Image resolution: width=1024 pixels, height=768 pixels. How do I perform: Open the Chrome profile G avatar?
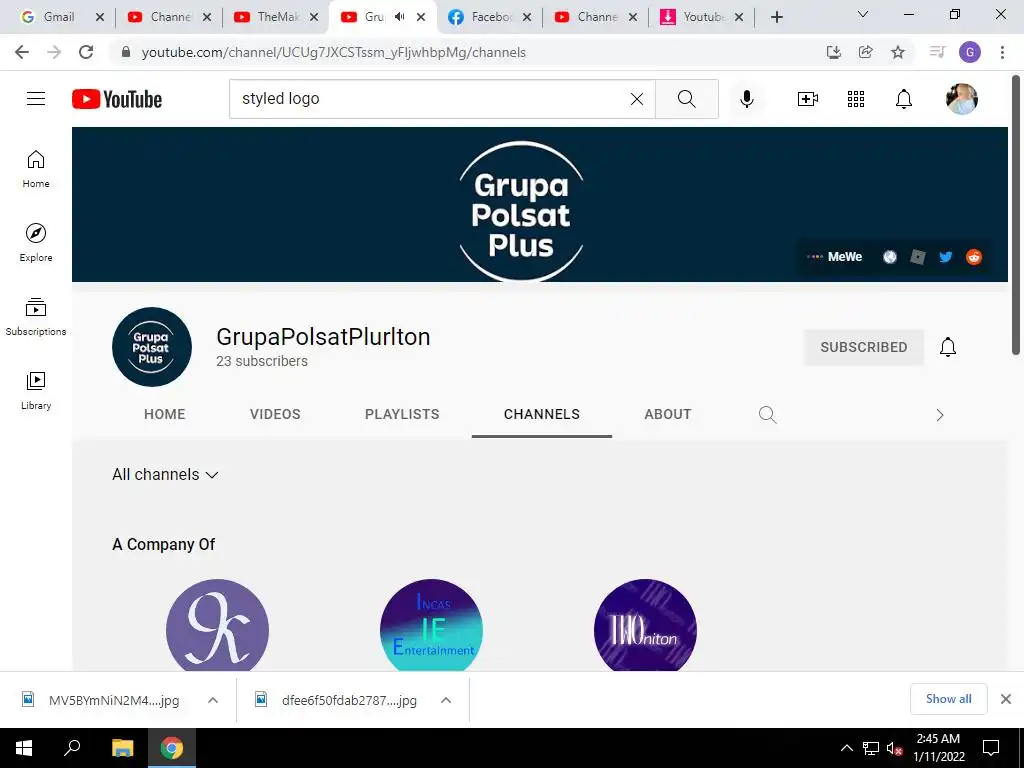click(970, 52)
